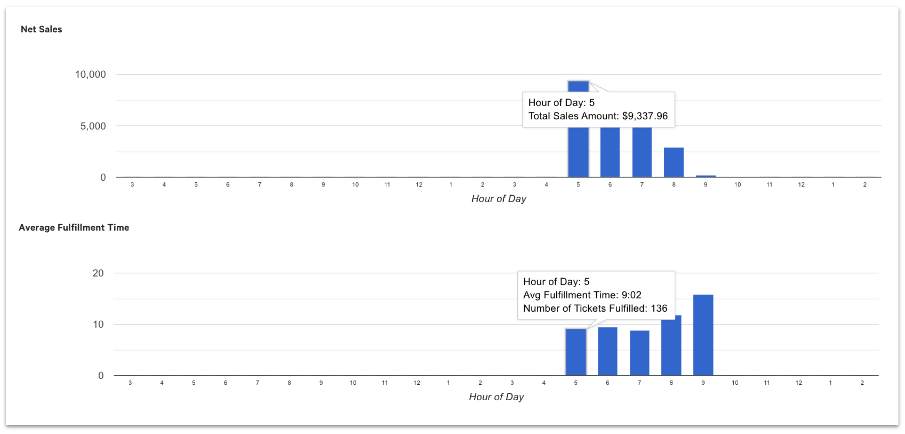
Task: Select the hour 6 Net Sales bar
Action: point(609,152)
